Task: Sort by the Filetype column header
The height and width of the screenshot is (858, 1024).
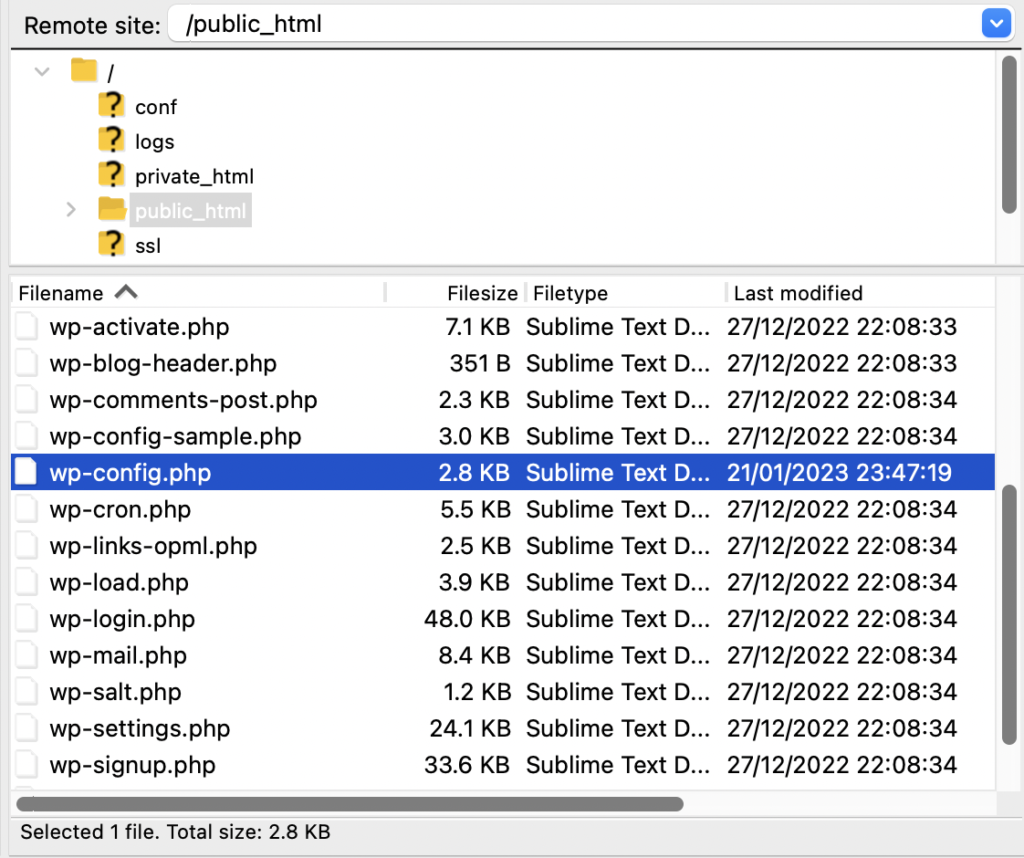Action: click(x=569, y=293)
